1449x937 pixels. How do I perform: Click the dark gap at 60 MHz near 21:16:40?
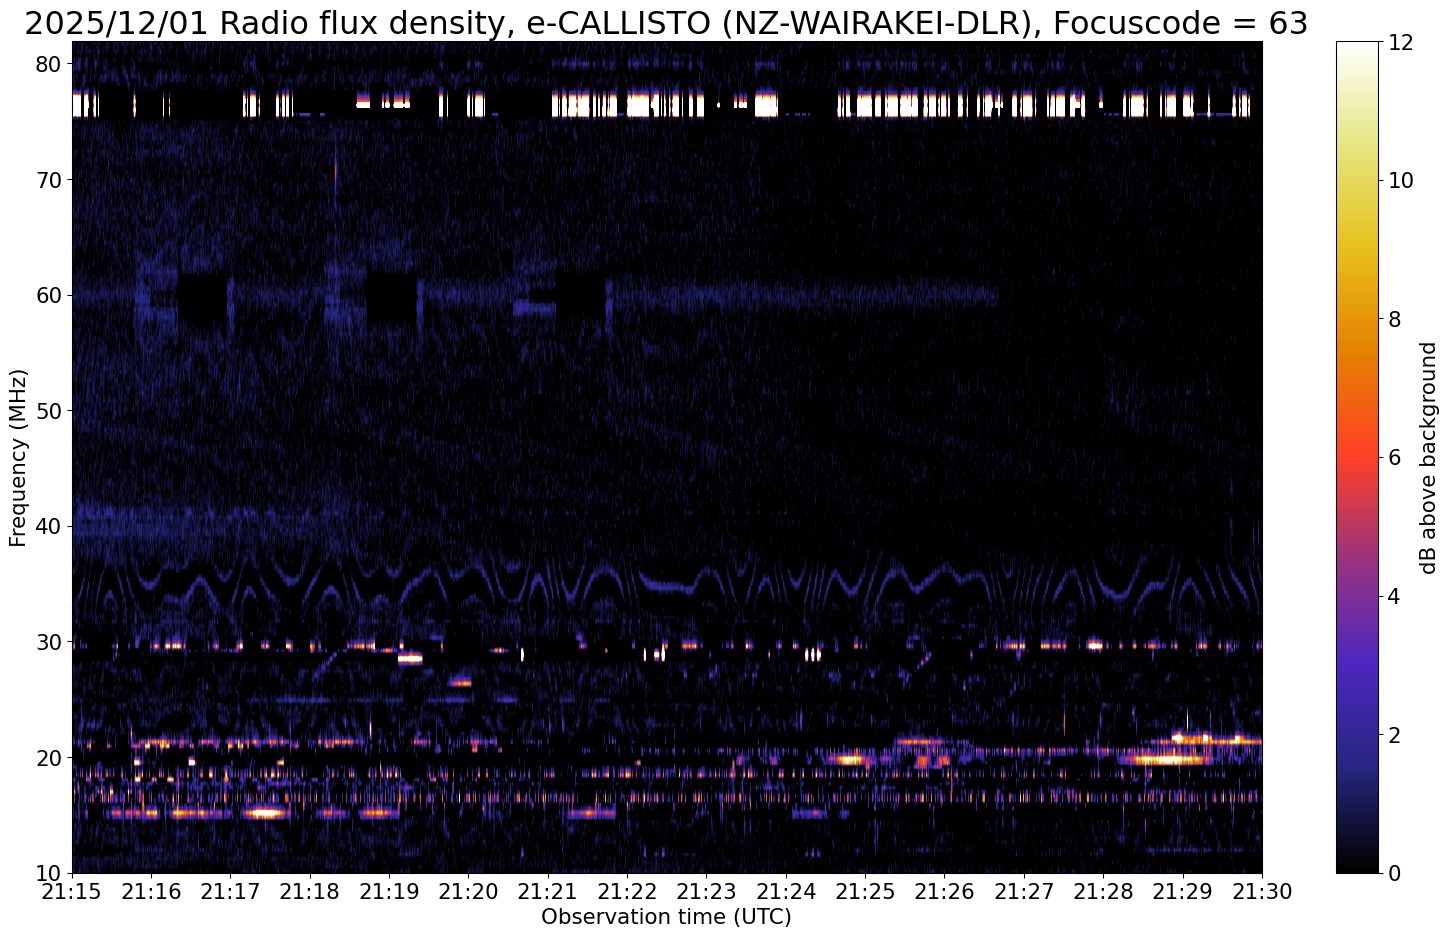click(x=203, y=298)
